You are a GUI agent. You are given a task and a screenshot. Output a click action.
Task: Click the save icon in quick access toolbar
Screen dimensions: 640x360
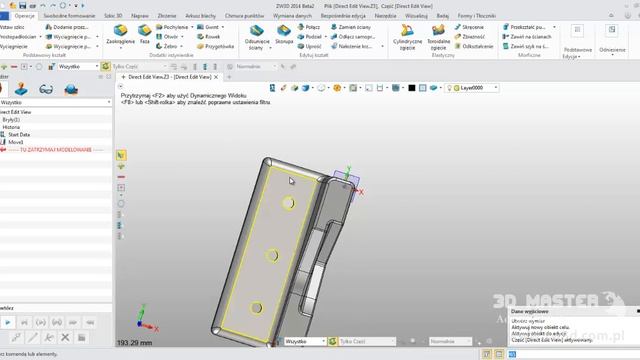22,6
